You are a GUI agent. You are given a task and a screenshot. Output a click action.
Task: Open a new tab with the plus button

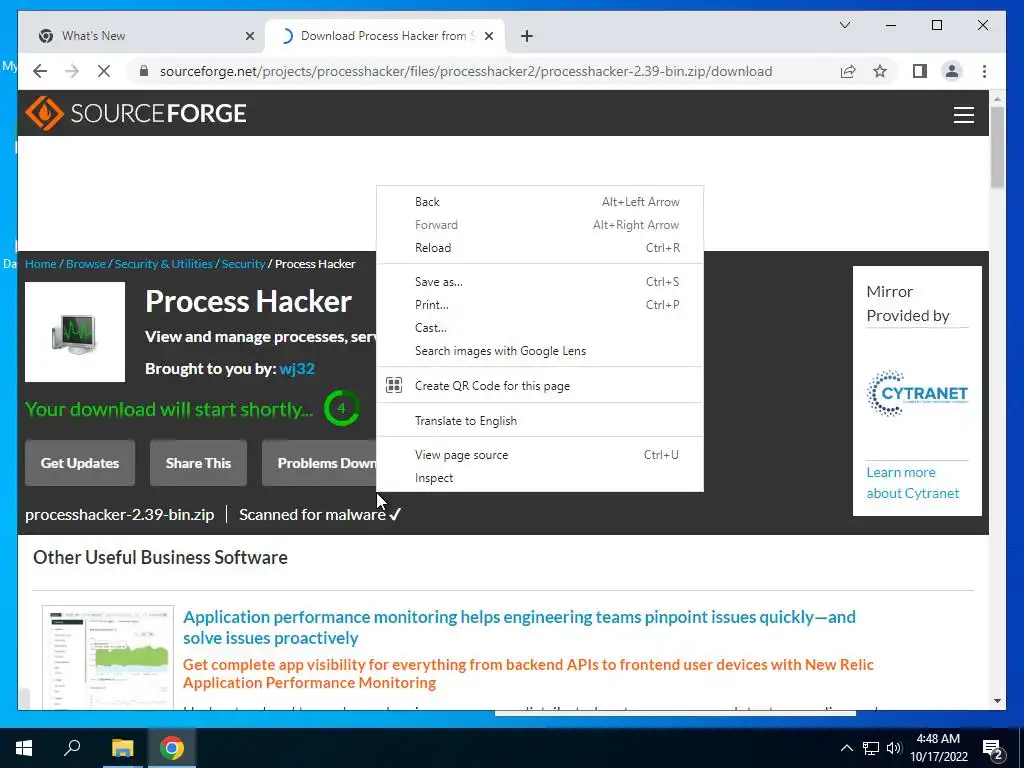click(527, 36)
